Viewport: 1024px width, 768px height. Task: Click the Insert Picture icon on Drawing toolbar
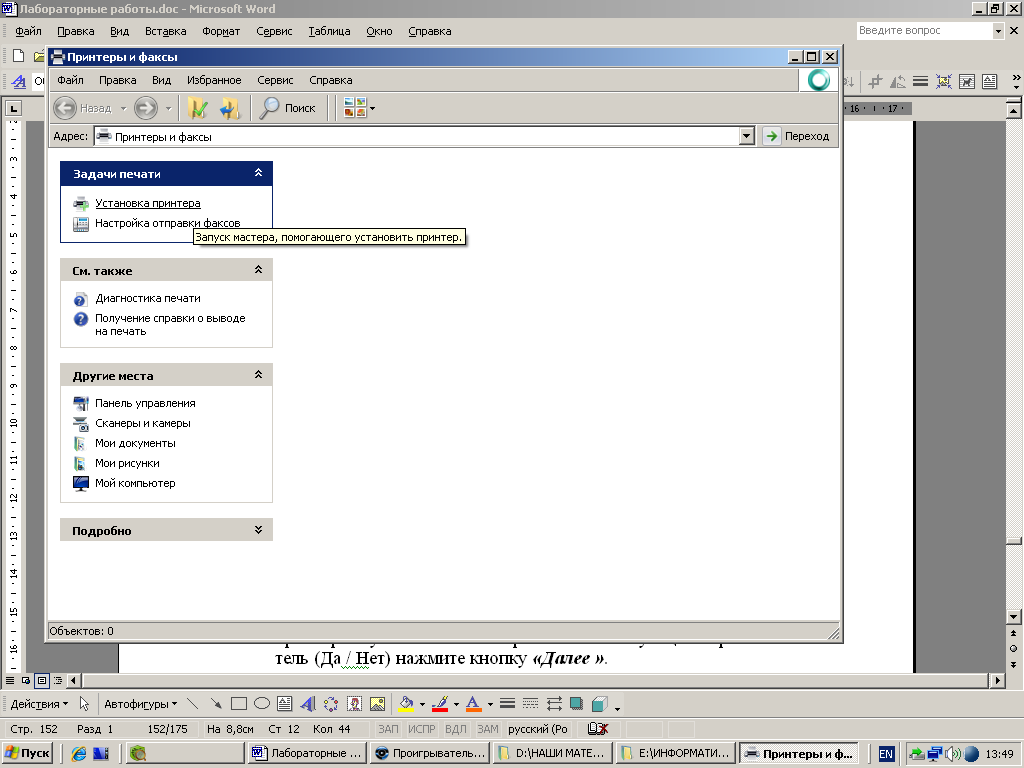[x=377, y=704]
